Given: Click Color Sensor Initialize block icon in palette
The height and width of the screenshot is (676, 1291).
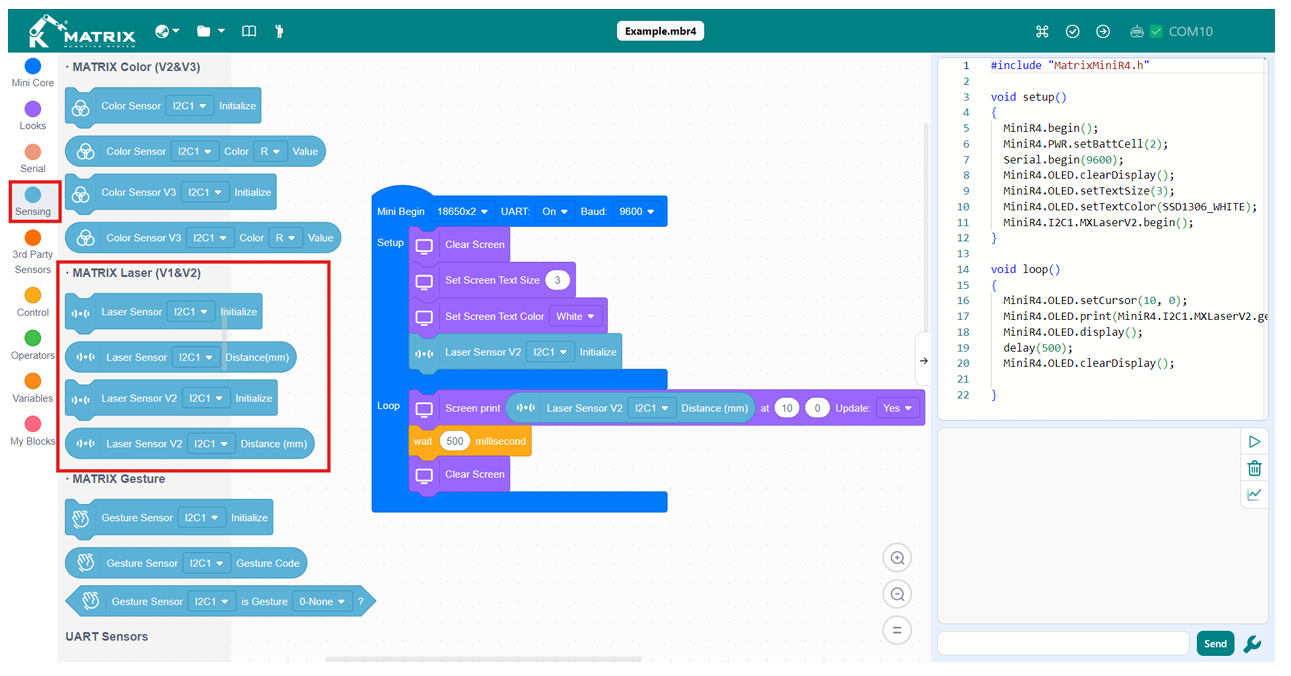Looking at the screenshot, I should point(81,107).
